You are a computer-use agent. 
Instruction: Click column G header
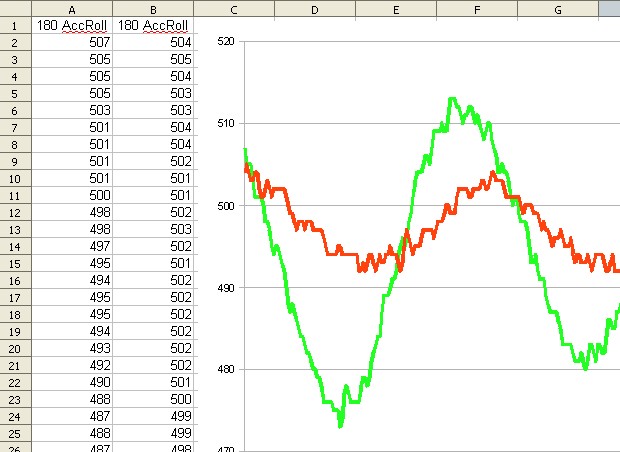point(557,8)
